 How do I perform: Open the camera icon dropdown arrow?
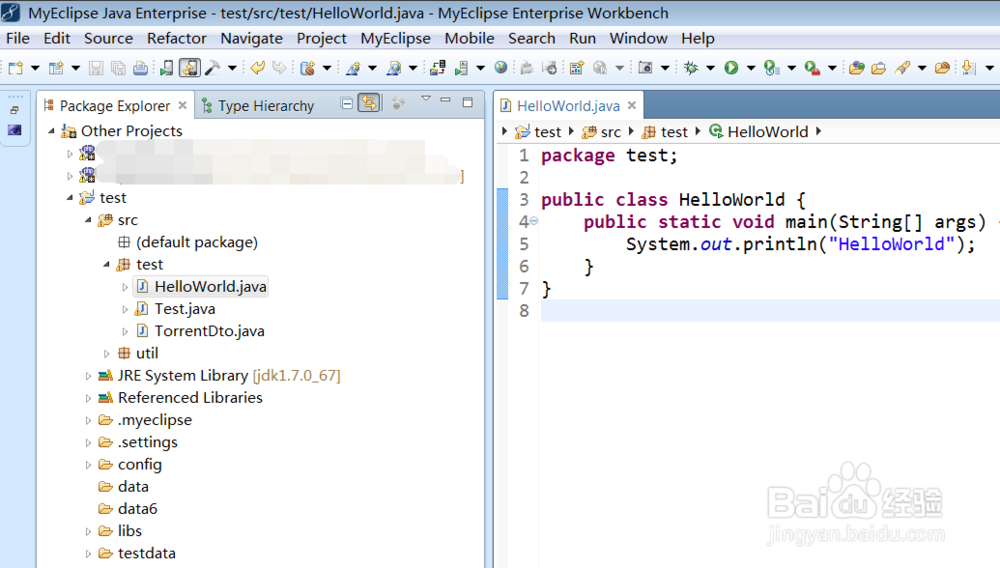point(665,68)
